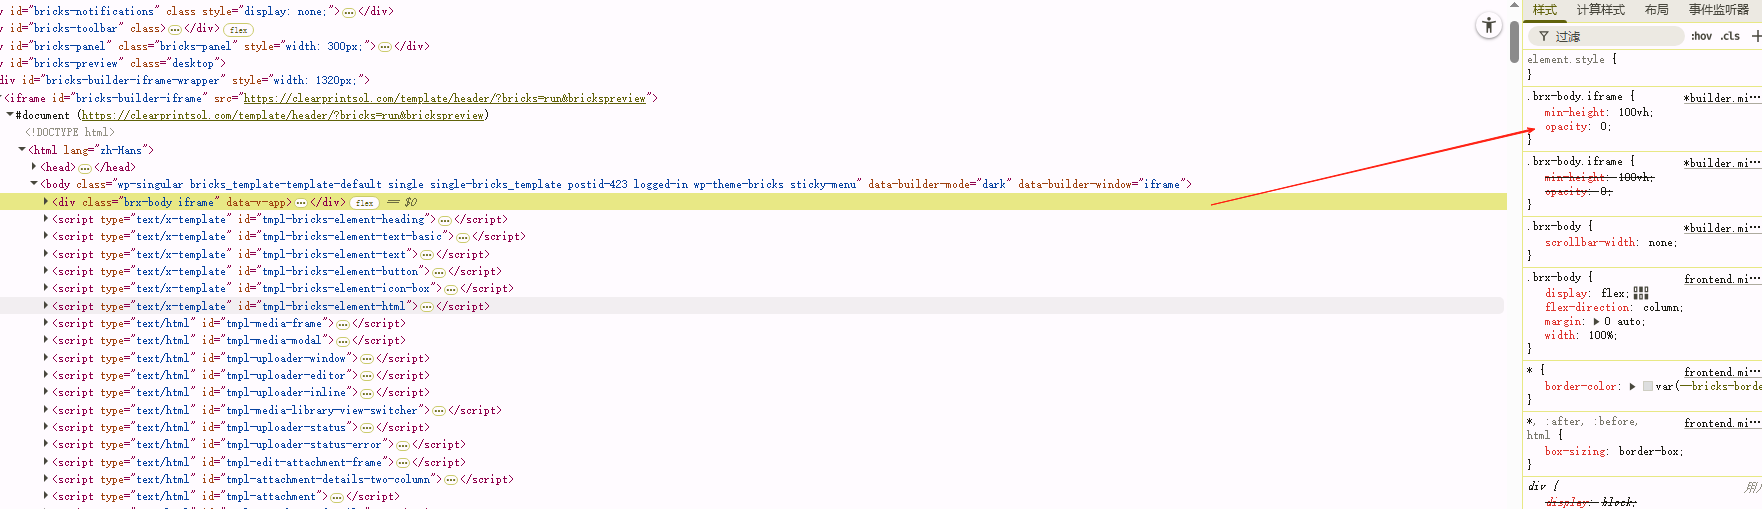Edit flex-direction value column

pyautogui.click(x=1662, y=308)
